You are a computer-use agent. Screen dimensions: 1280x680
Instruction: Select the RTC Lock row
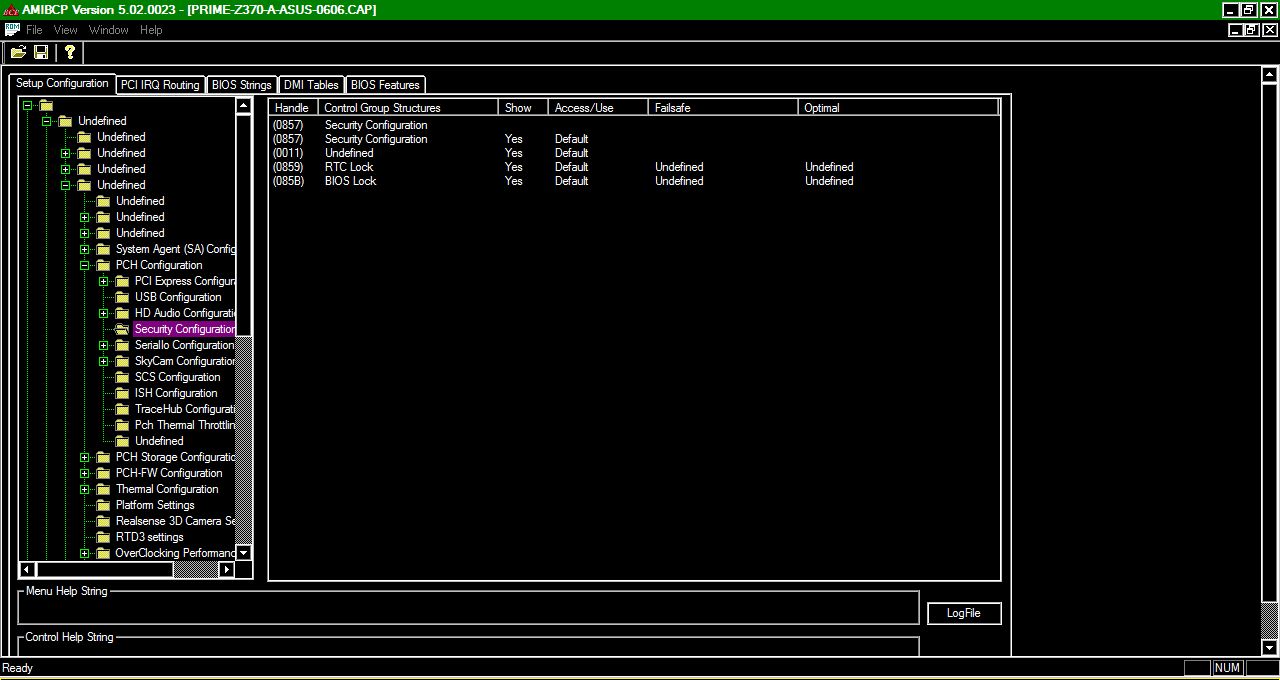634,167
